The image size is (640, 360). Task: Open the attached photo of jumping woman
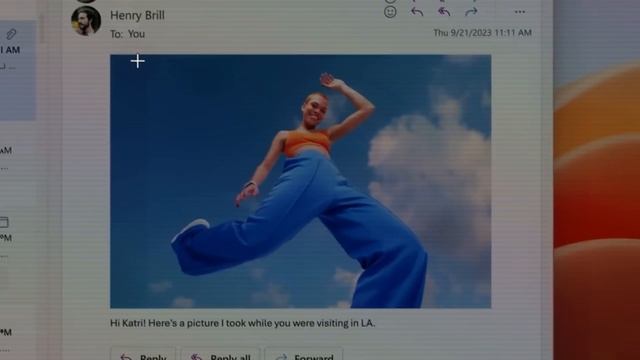coord(300,181)
